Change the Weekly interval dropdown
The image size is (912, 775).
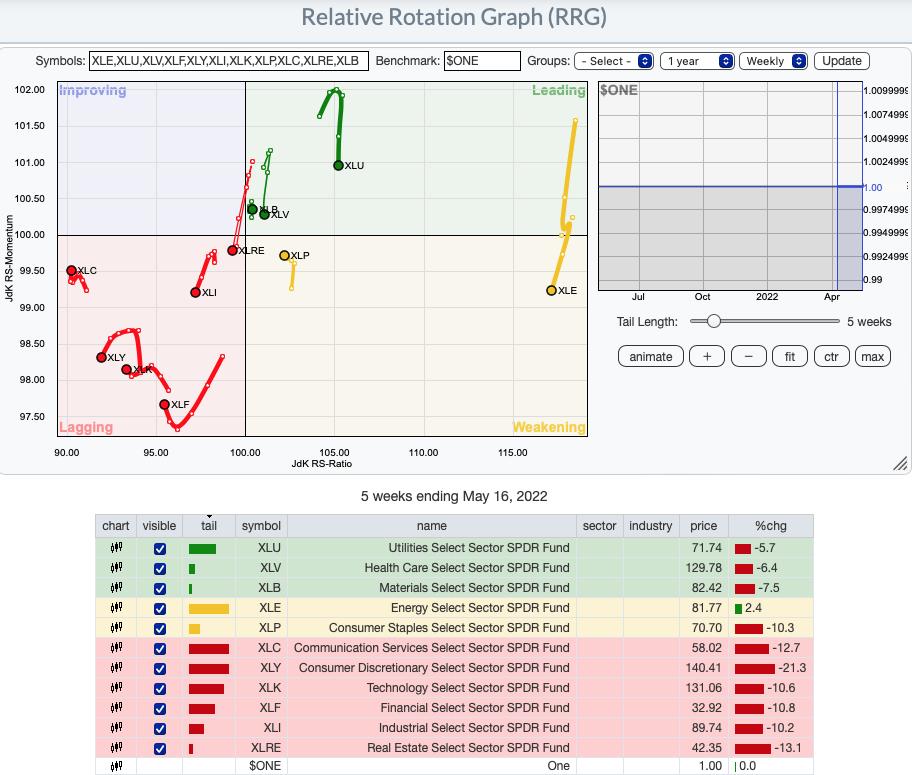point(773,61)
